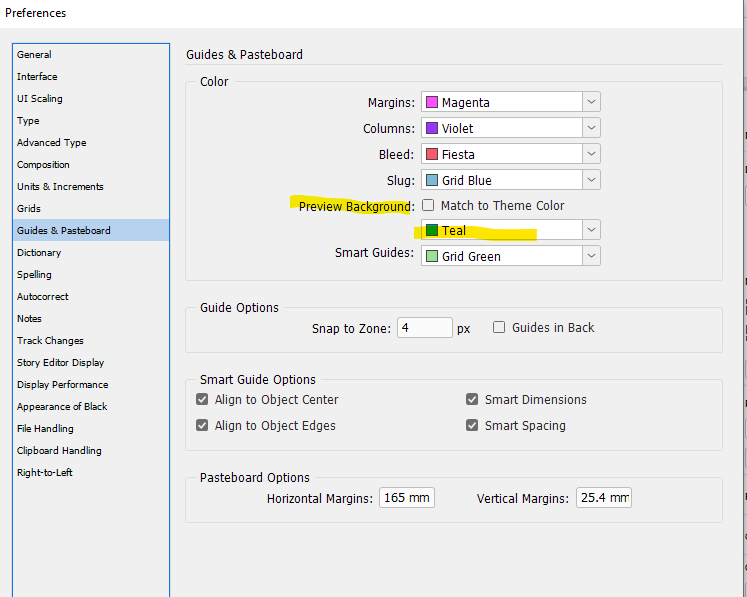This screenshot has height=597, width=747.
Task: Open the Smart Guides color dropdown
Action: click(x=592, y=256)
